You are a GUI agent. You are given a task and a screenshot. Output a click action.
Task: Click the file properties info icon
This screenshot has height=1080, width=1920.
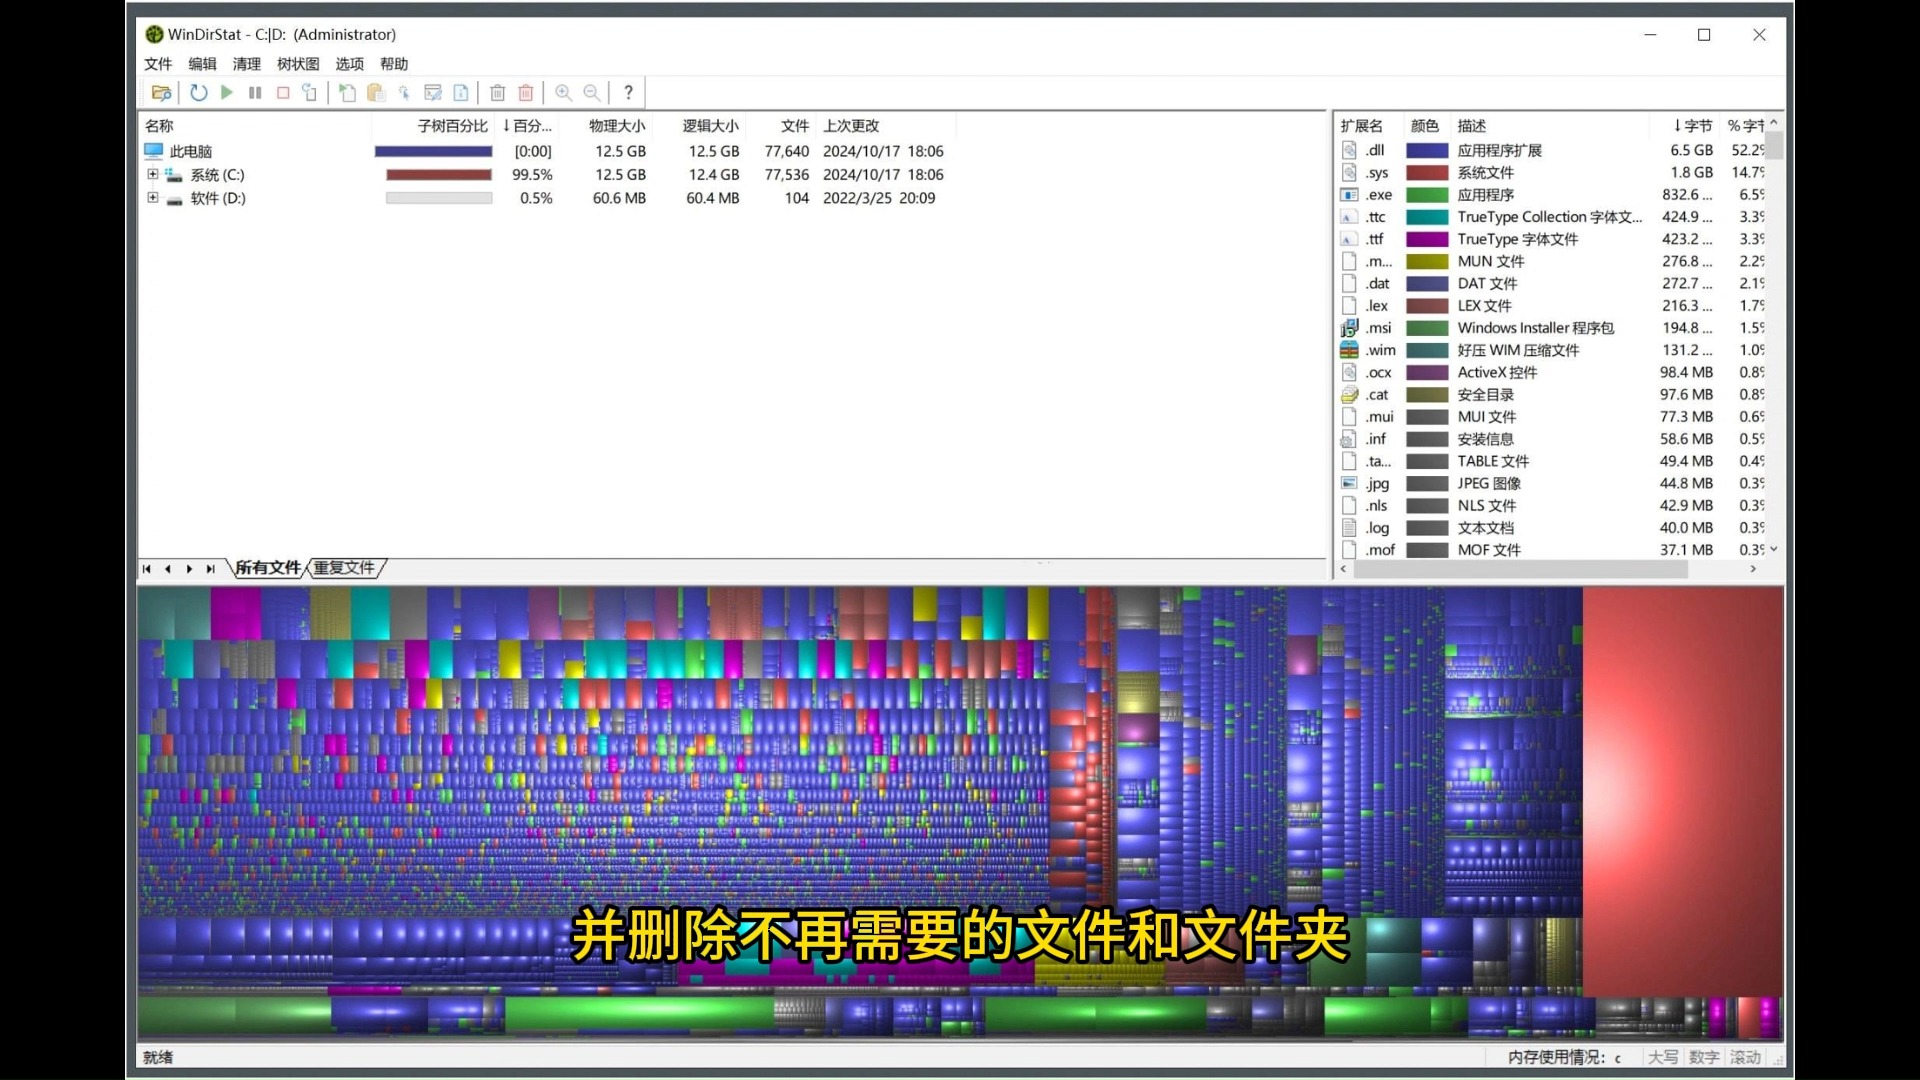[x=461, y=93]
